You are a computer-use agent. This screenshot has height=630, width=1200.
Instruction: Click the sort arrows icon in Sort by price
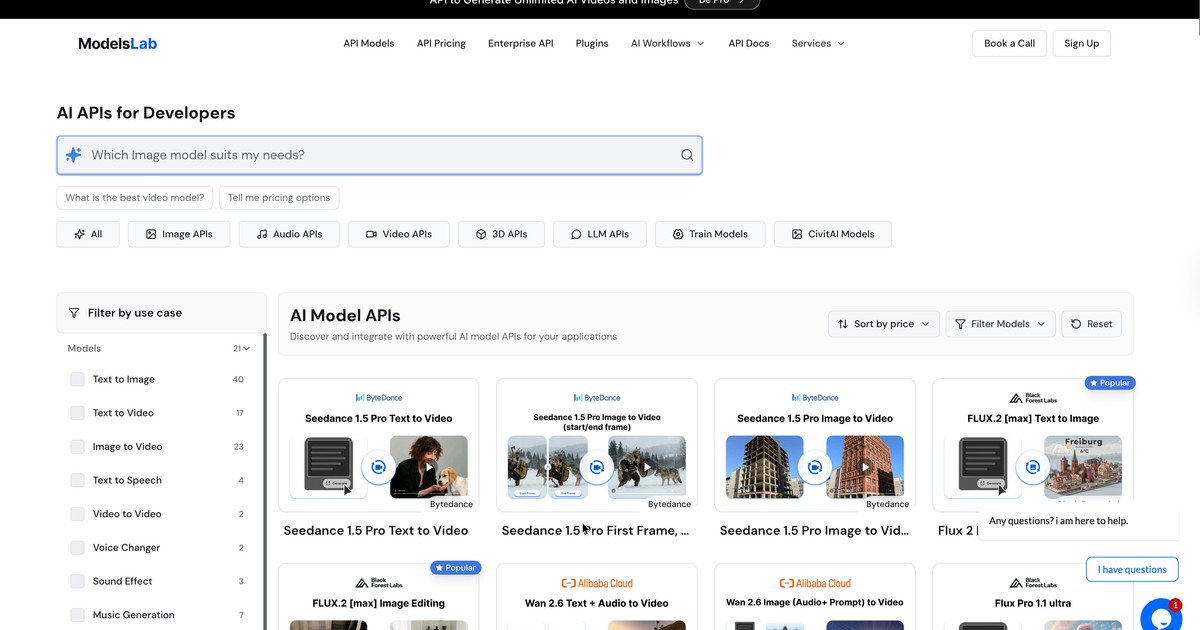point(843,324)
